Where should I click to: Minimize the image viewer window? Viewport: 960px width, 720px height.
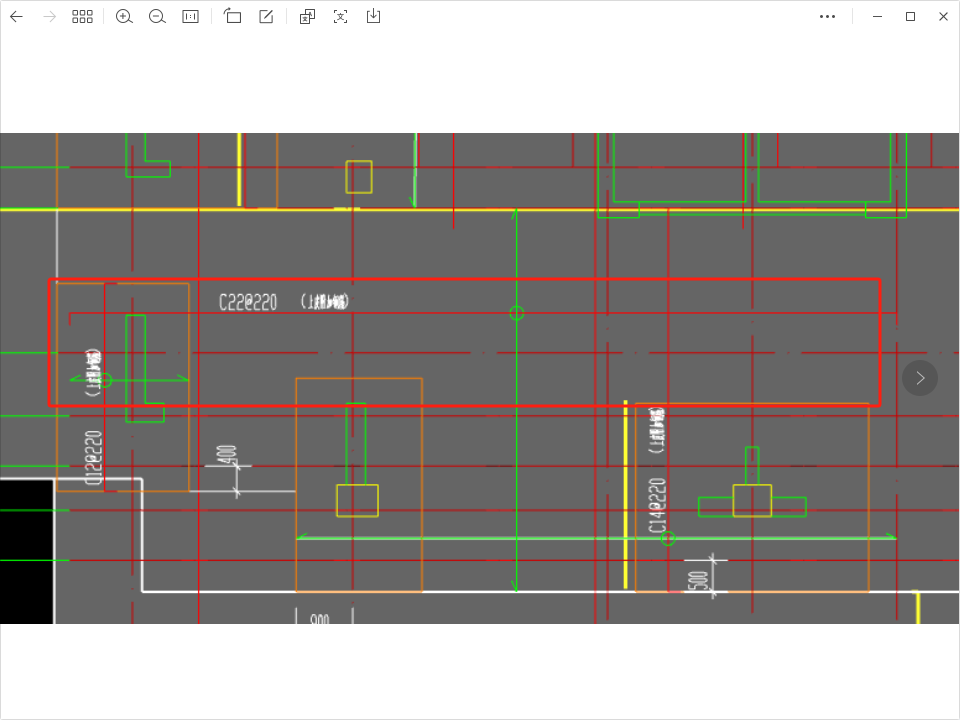tap(877, 17)
